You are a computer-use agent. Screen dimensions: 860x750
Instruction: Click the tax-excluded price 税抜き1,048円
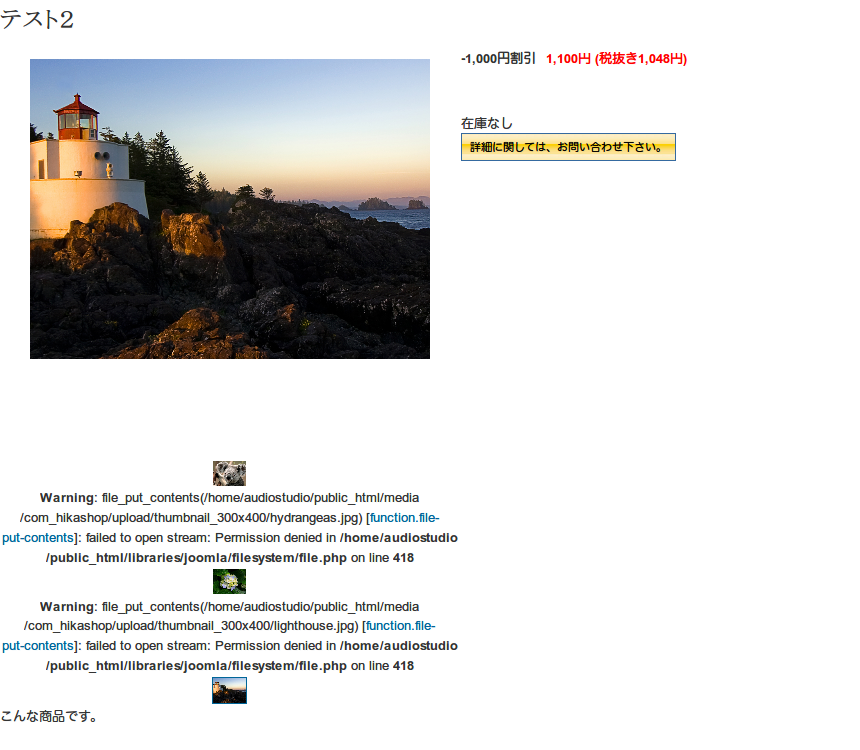tap(641, 59)
